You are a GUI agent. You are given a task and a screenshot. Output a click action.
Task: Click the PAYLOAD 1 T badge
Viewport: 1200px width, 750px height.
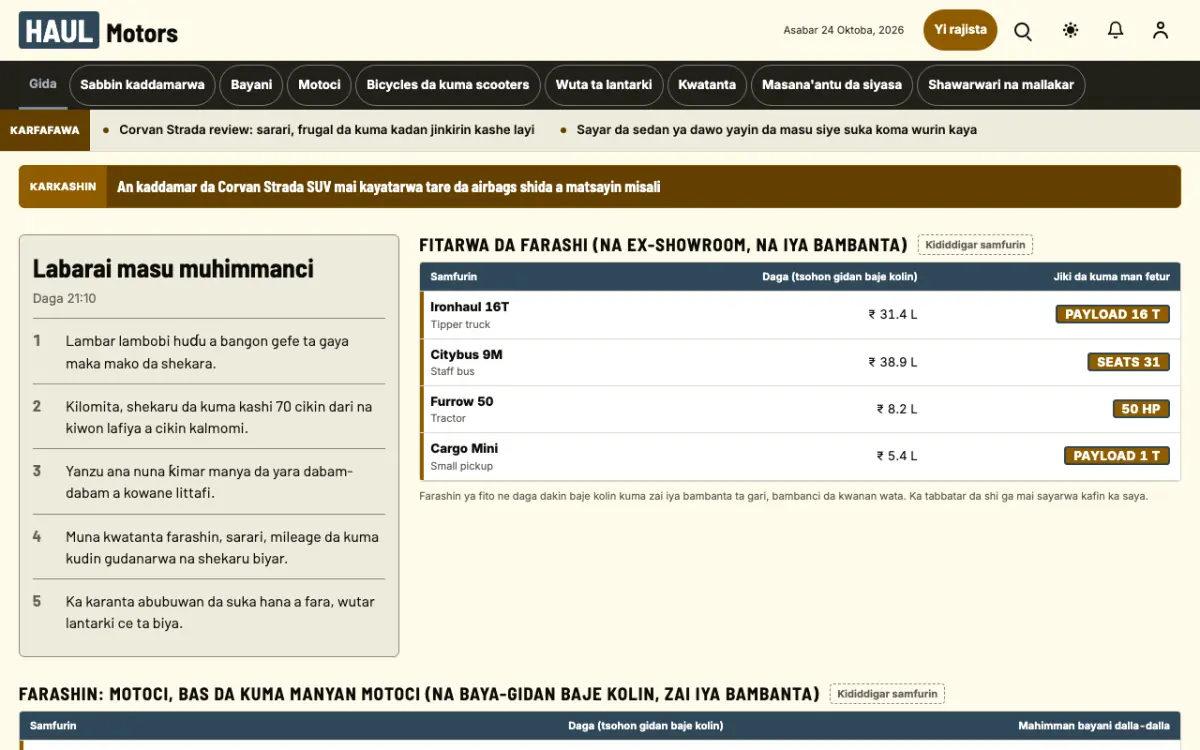pyautogui.click(x=1116, y=456)
